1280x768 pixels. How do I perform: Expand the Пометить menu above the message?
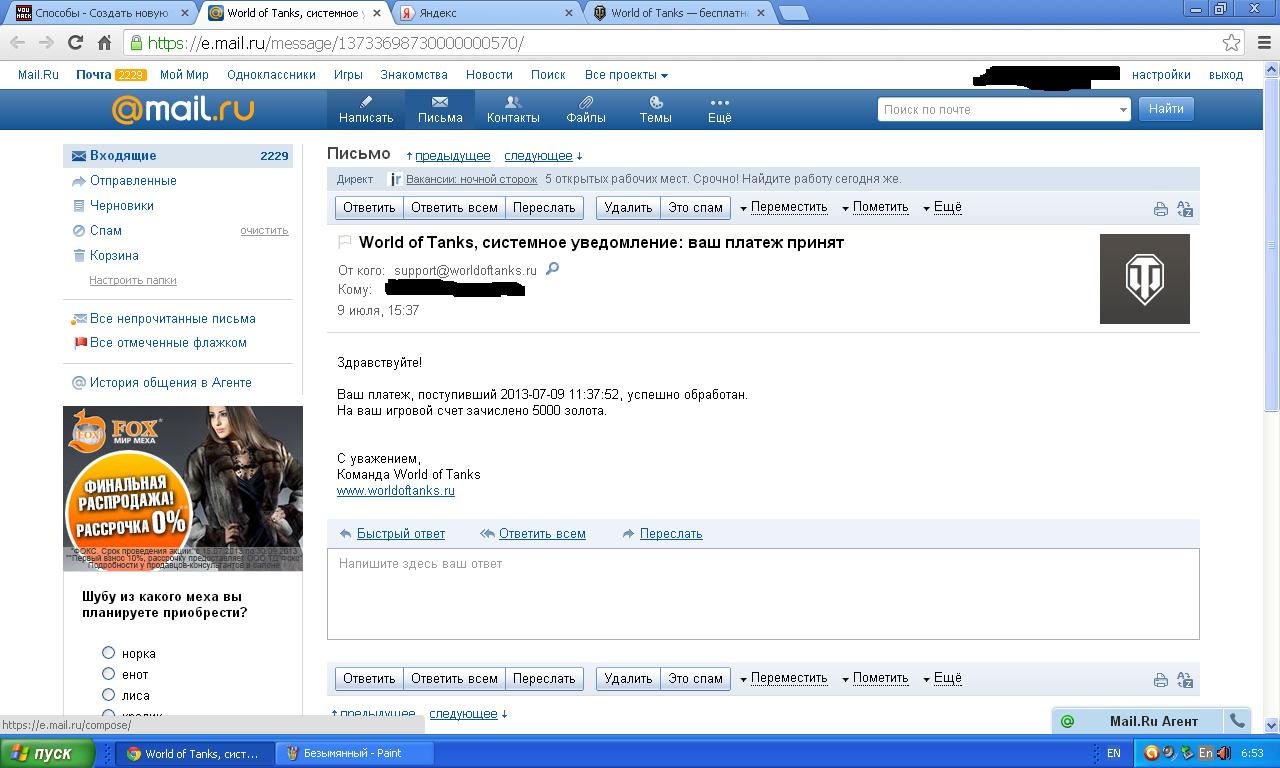coord(875,207)
